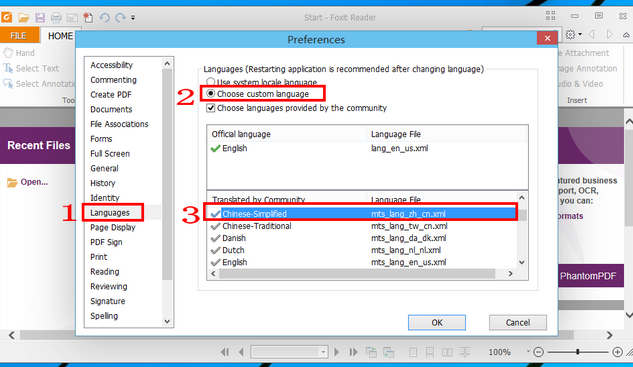Toggle Choose languages provided by the community checkbox

click(210, 108)
